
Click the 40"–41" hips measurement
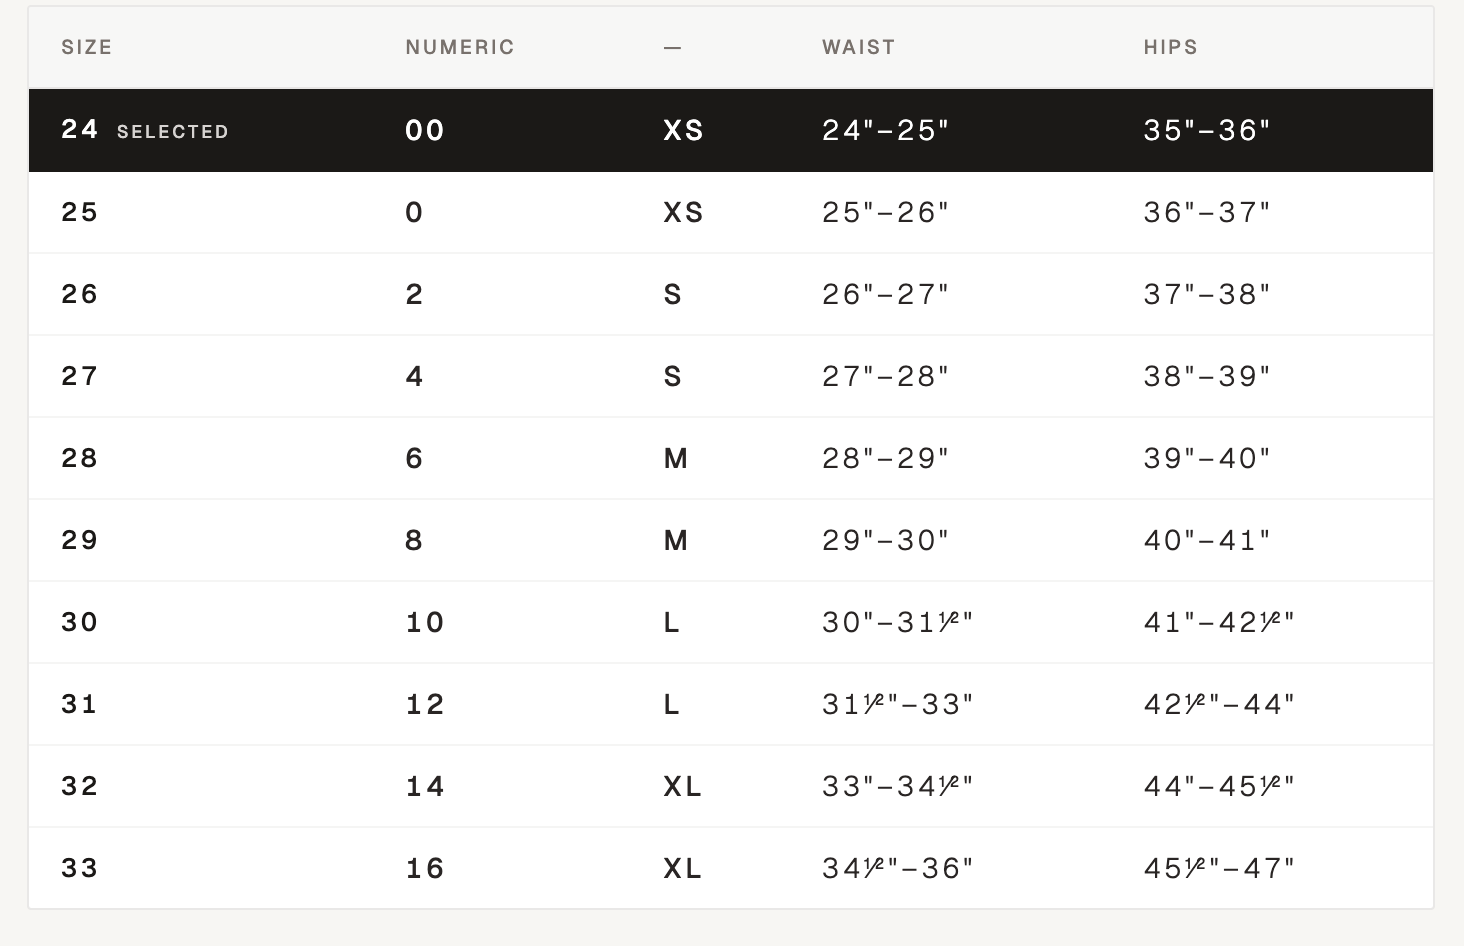[x=1207, y=540]
